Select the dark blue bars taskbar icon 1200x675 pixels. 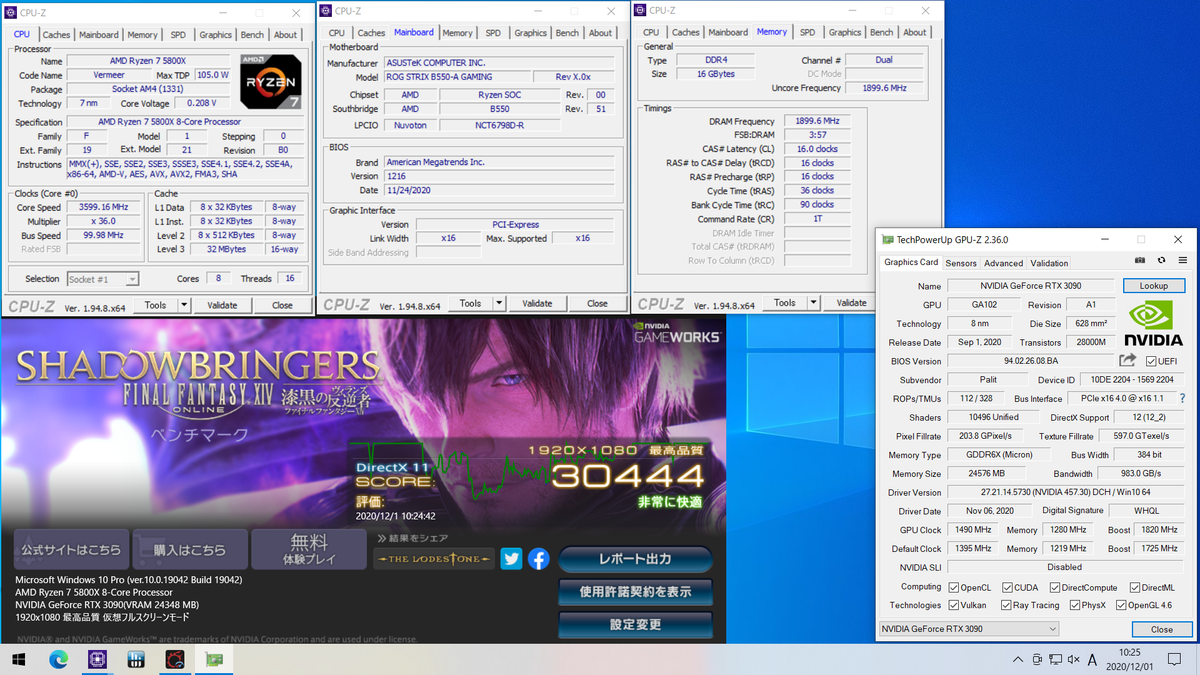pos(136,659)
